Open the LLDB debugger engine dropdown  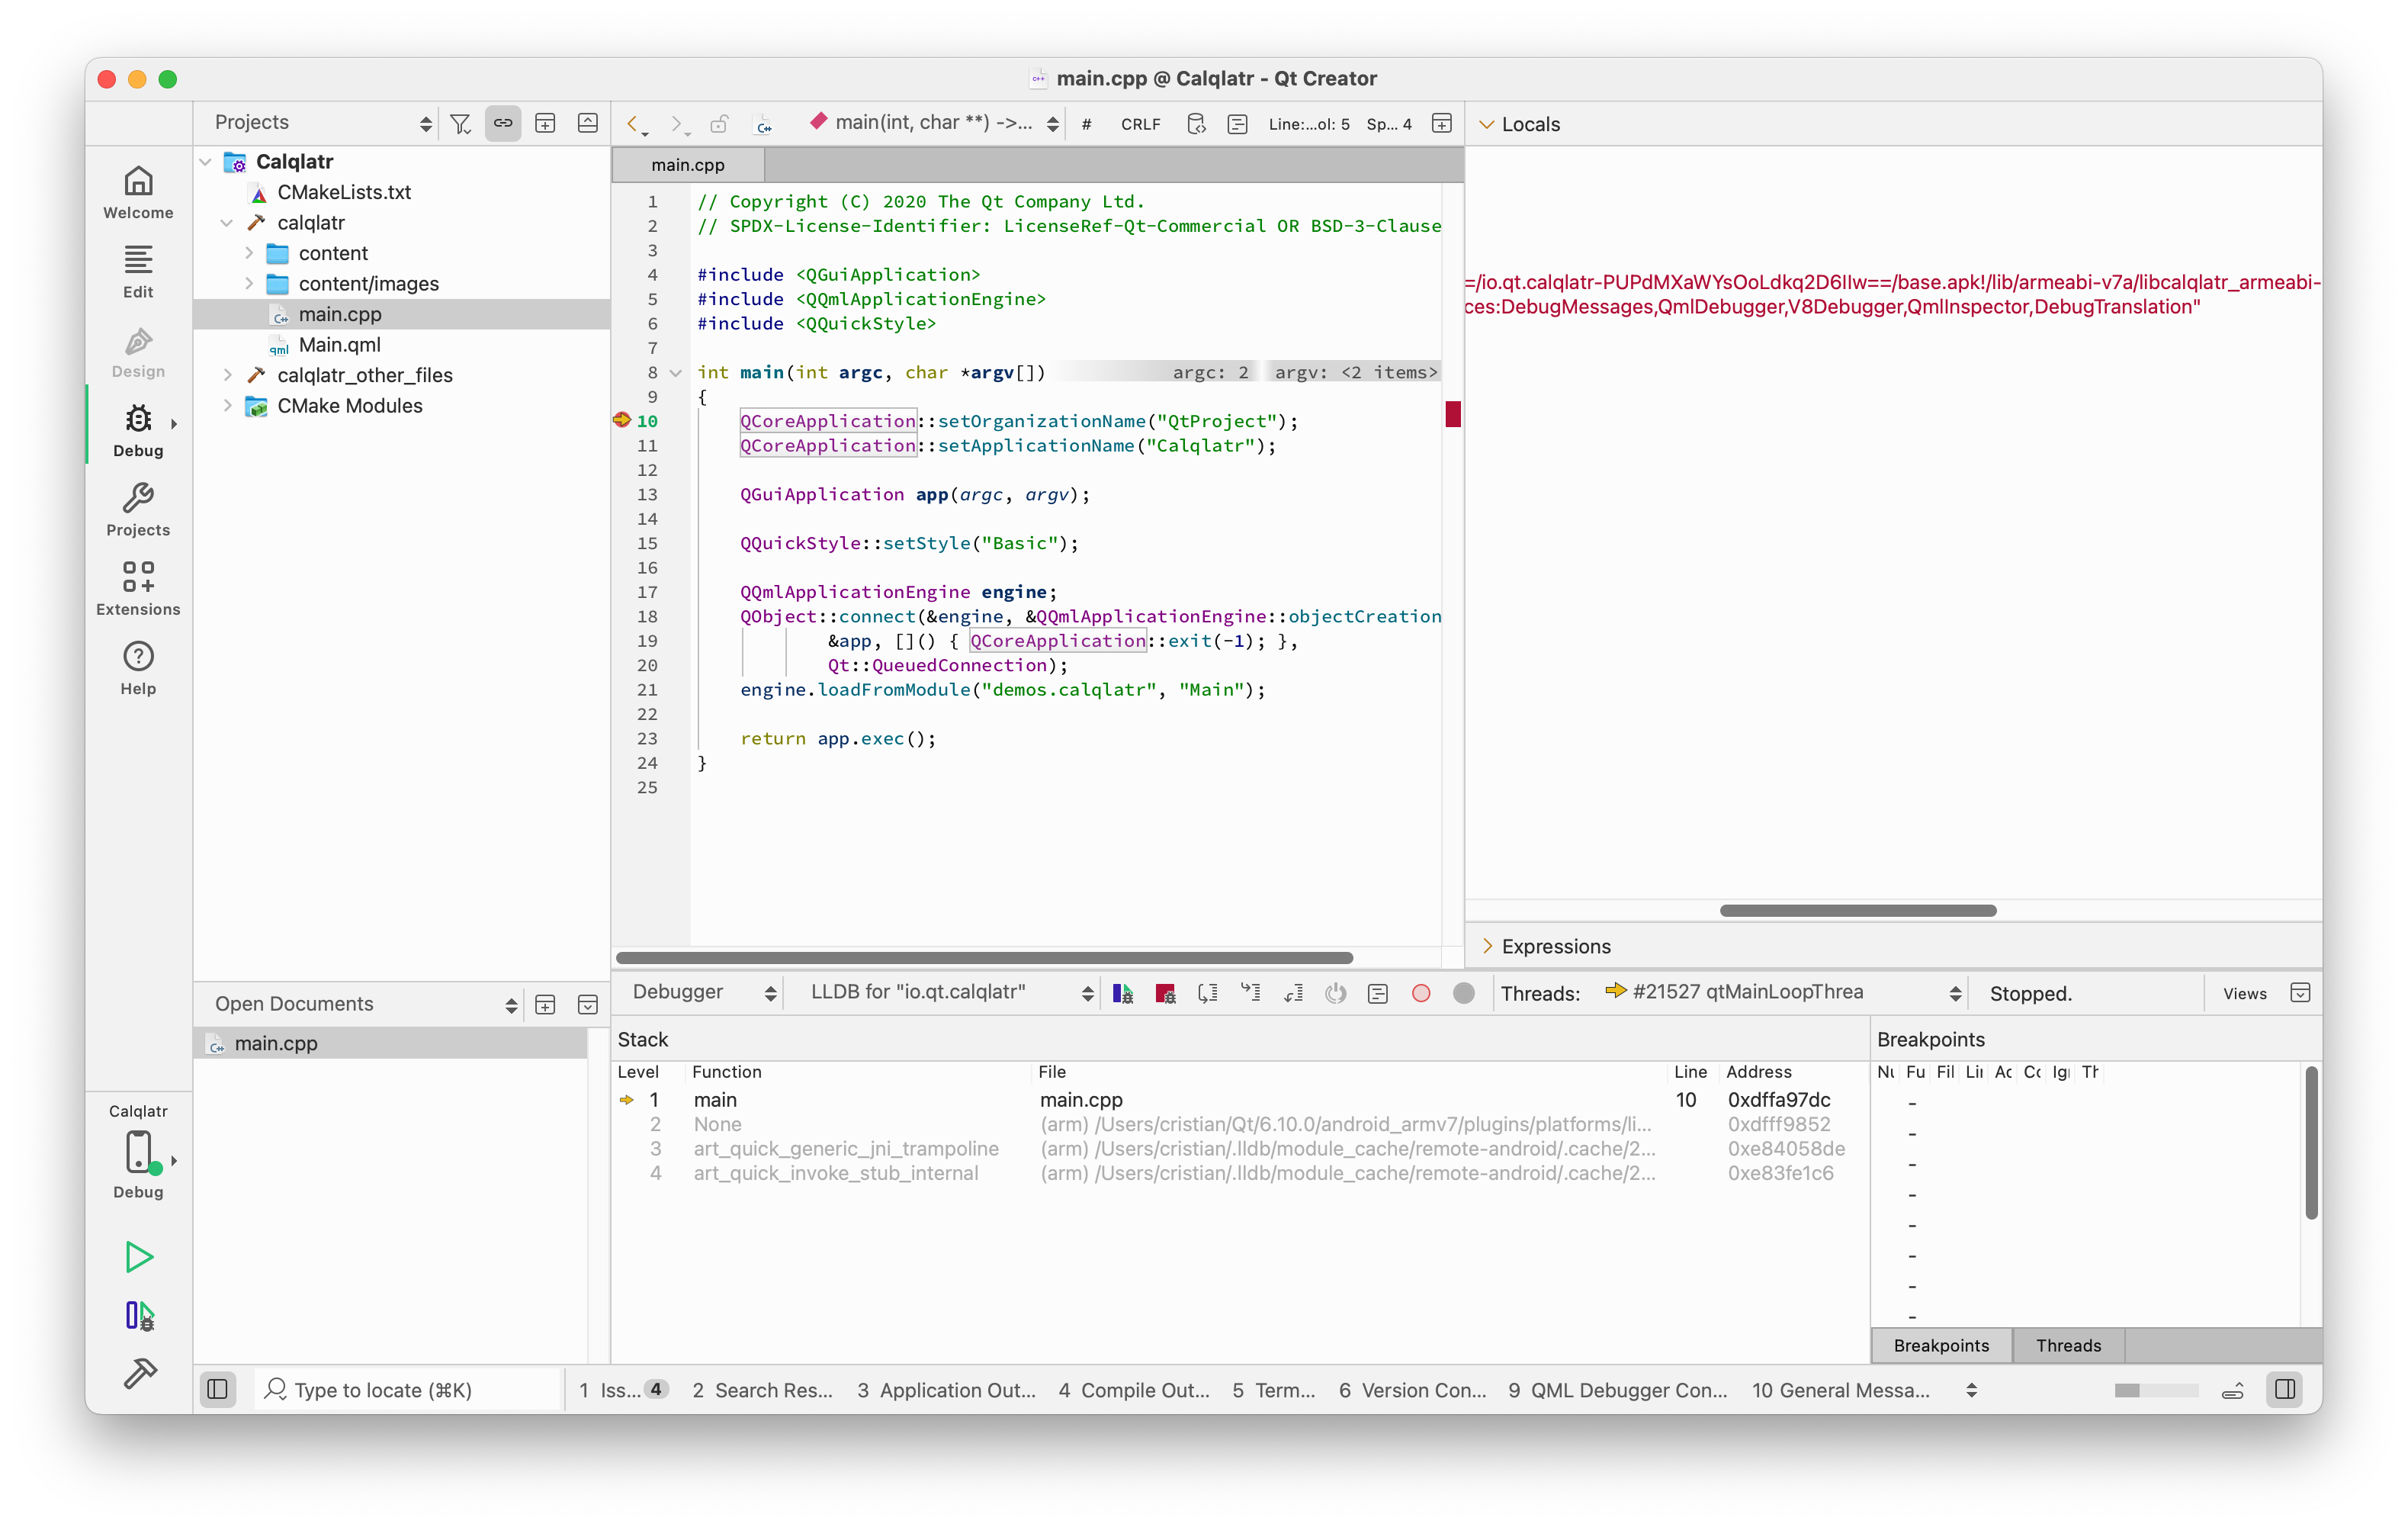[x=949, y=992]
